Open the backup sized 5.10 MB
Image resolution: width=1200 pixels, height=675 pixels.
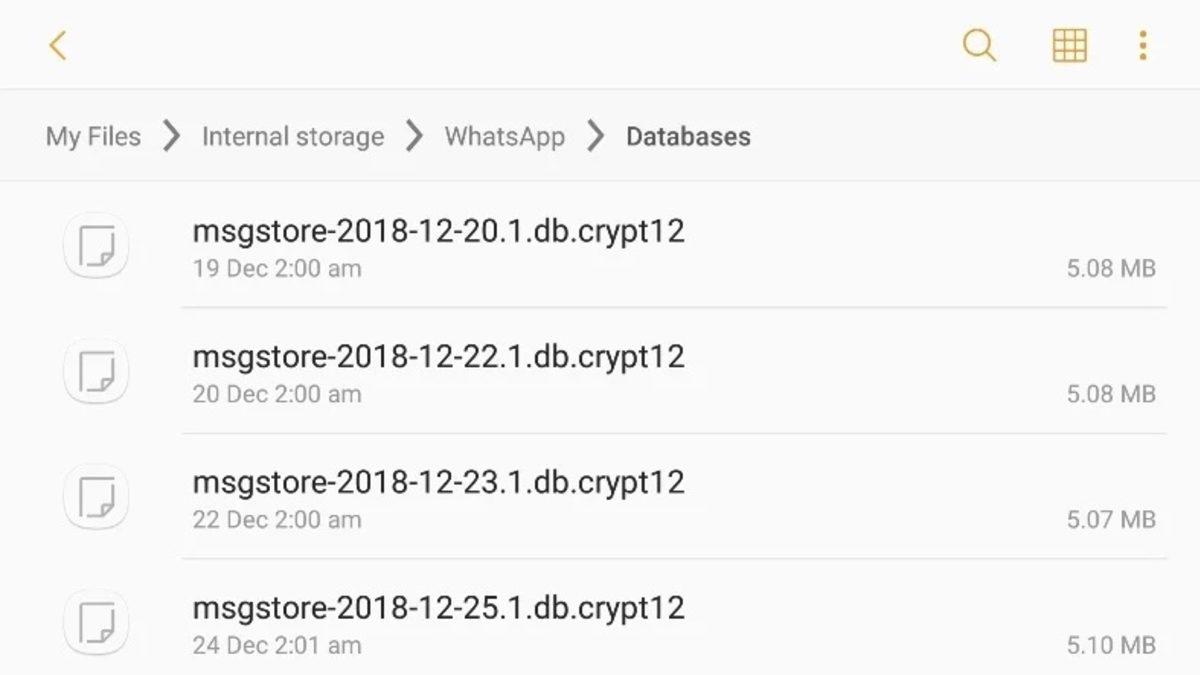pos(439,607)
